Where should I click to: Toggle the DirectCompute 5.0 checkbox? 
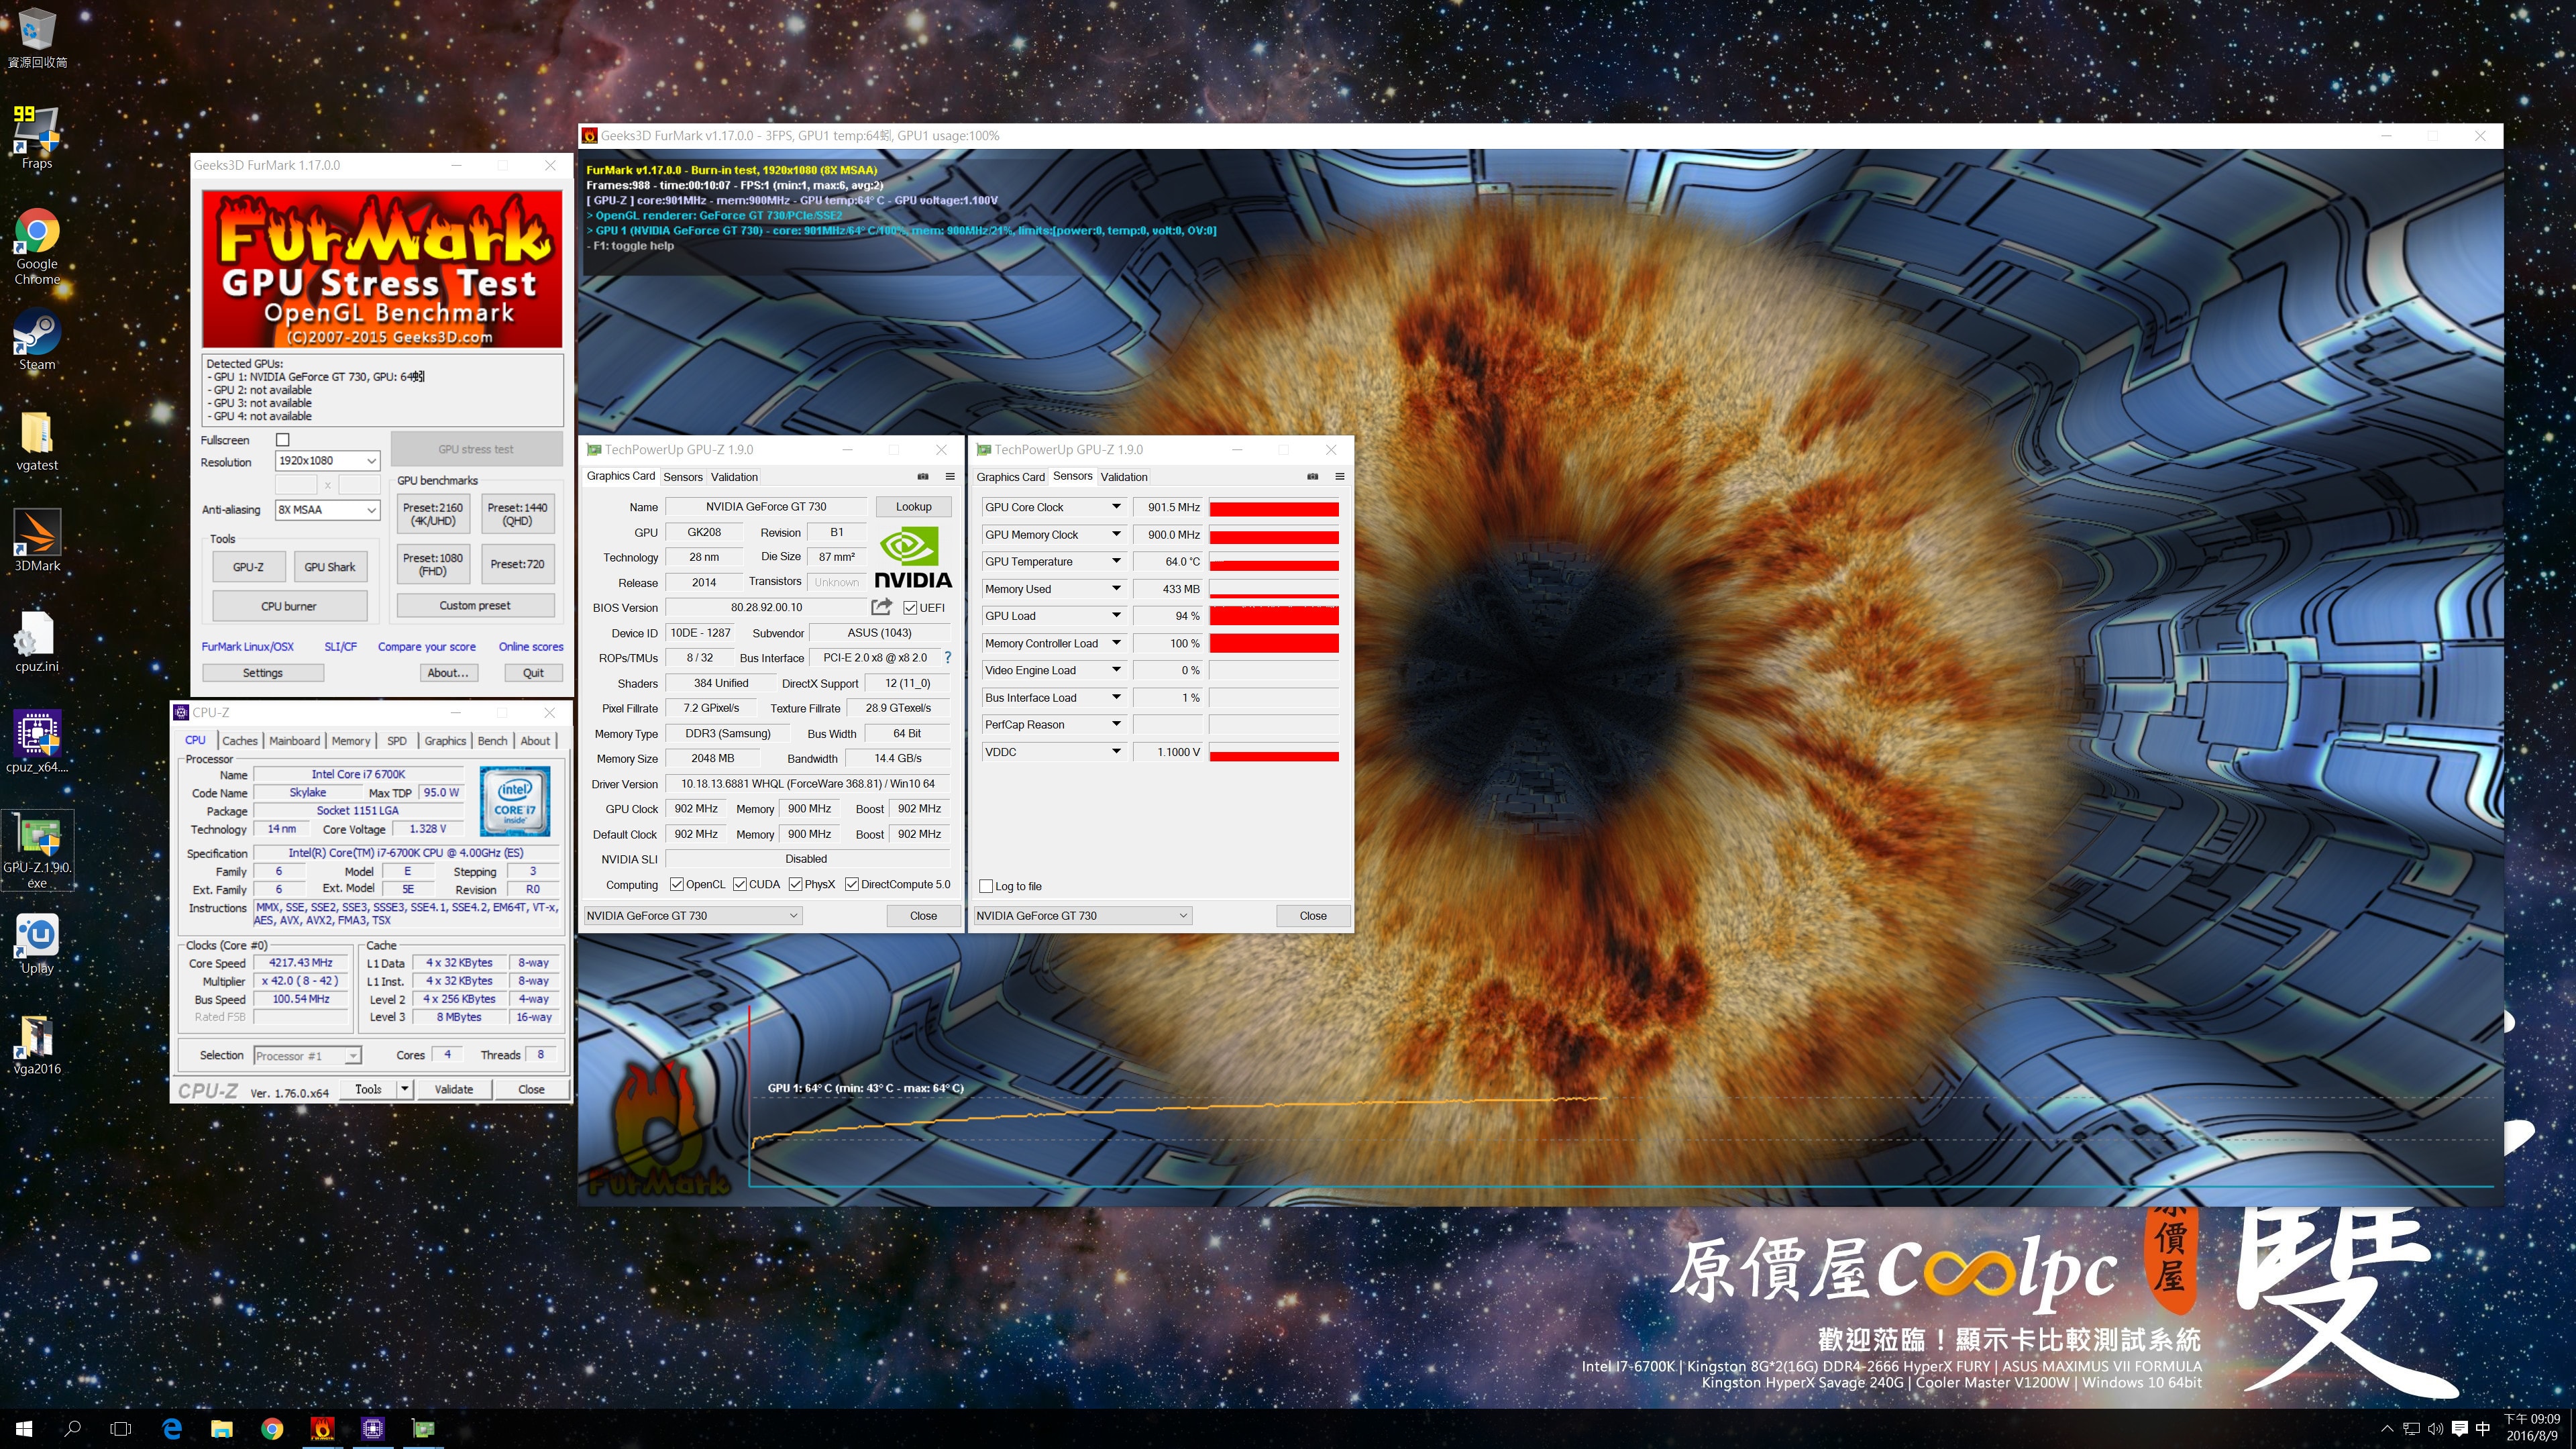[852, 884]
